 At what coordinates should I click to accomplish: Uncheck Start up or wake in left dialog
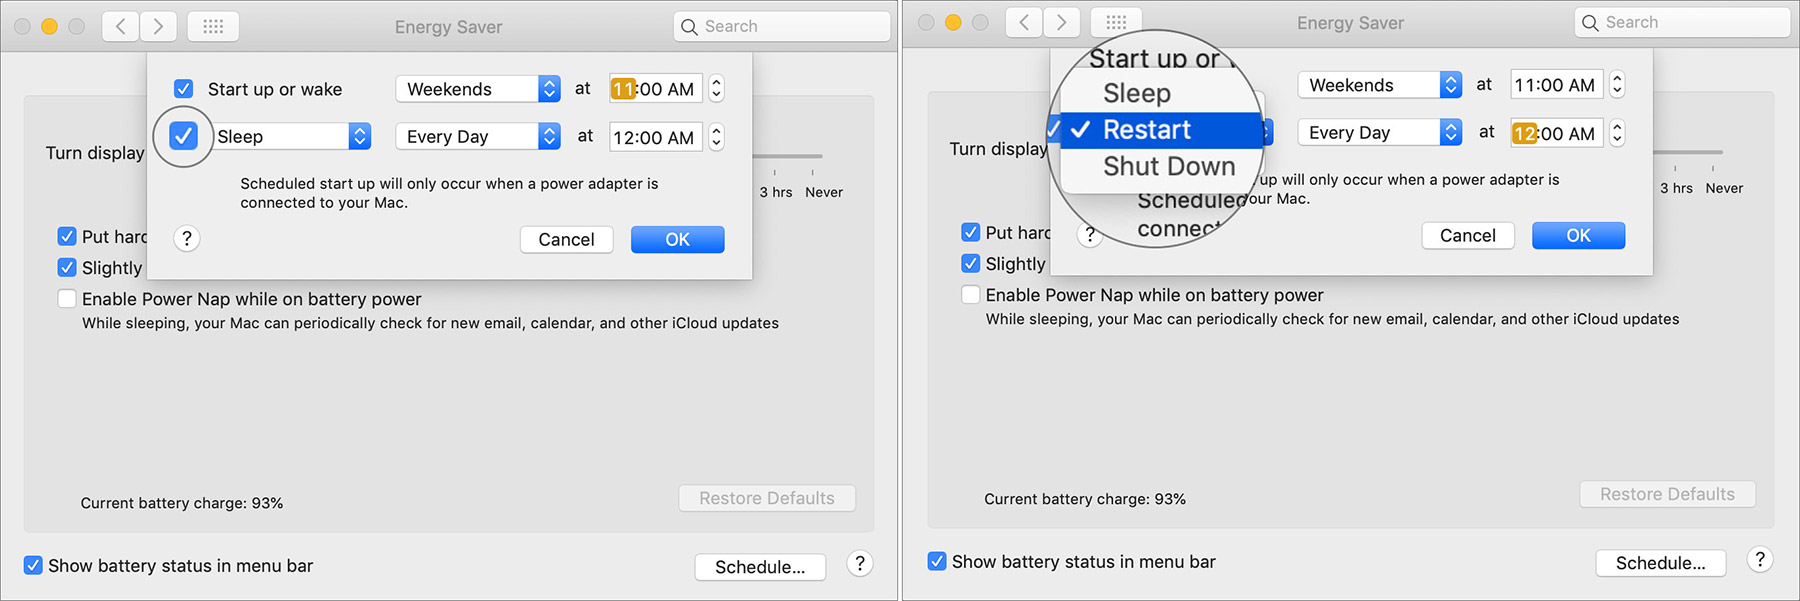click(184, 89)
